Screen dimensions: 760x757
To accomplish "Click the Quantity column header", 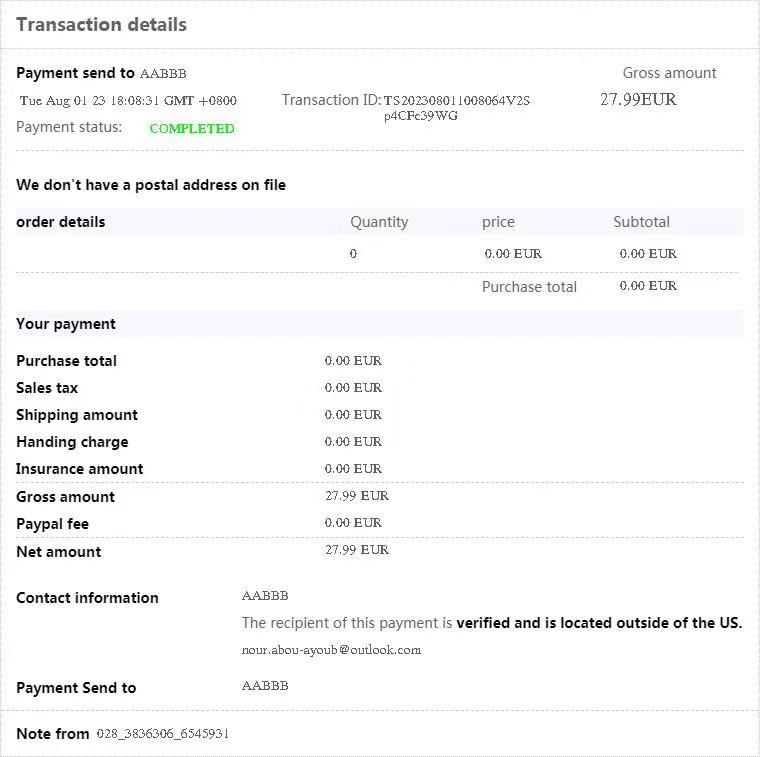I will click(x=379, y=222).
